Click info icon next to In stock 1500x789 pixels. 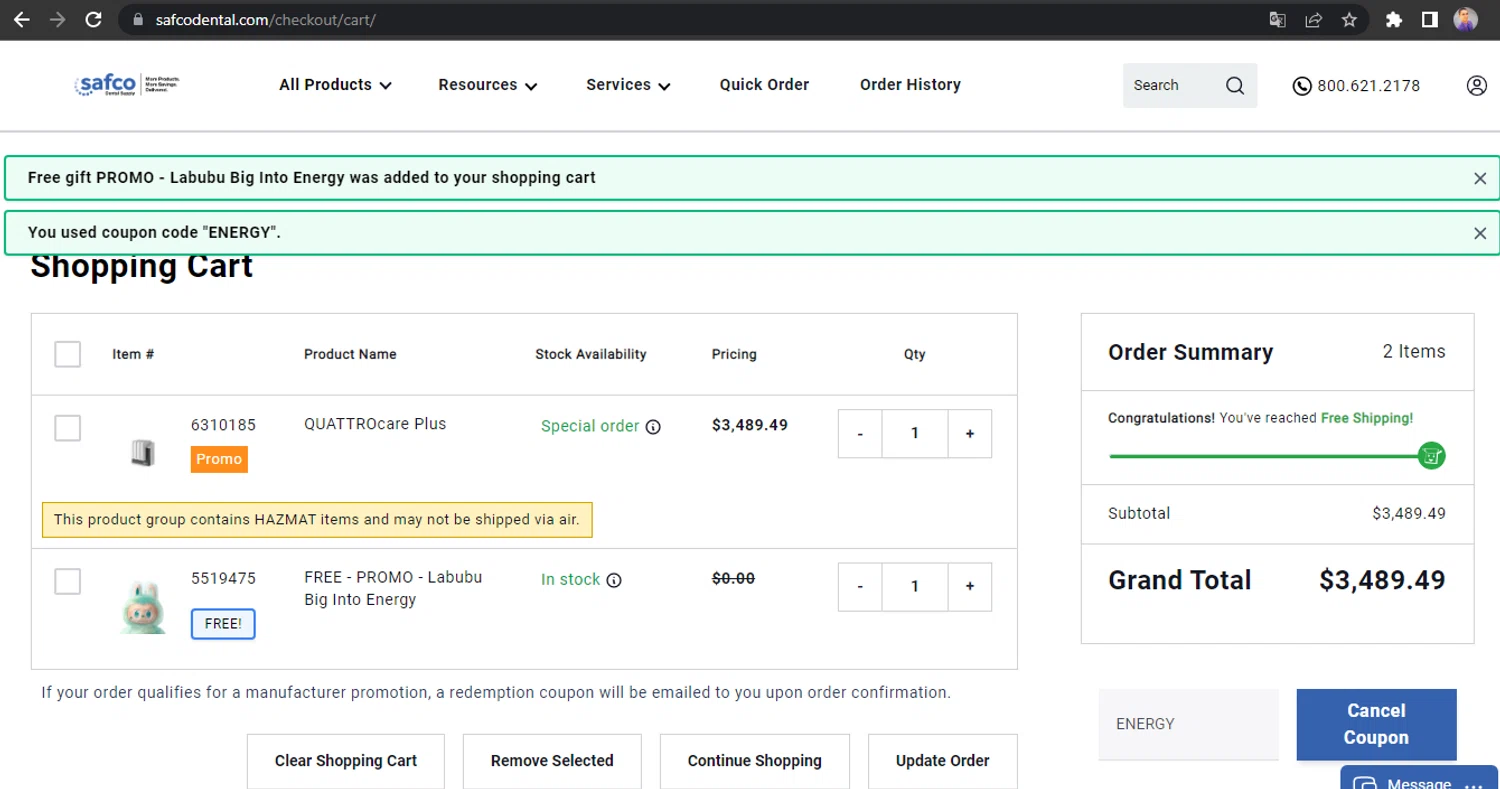pos(614,580)
